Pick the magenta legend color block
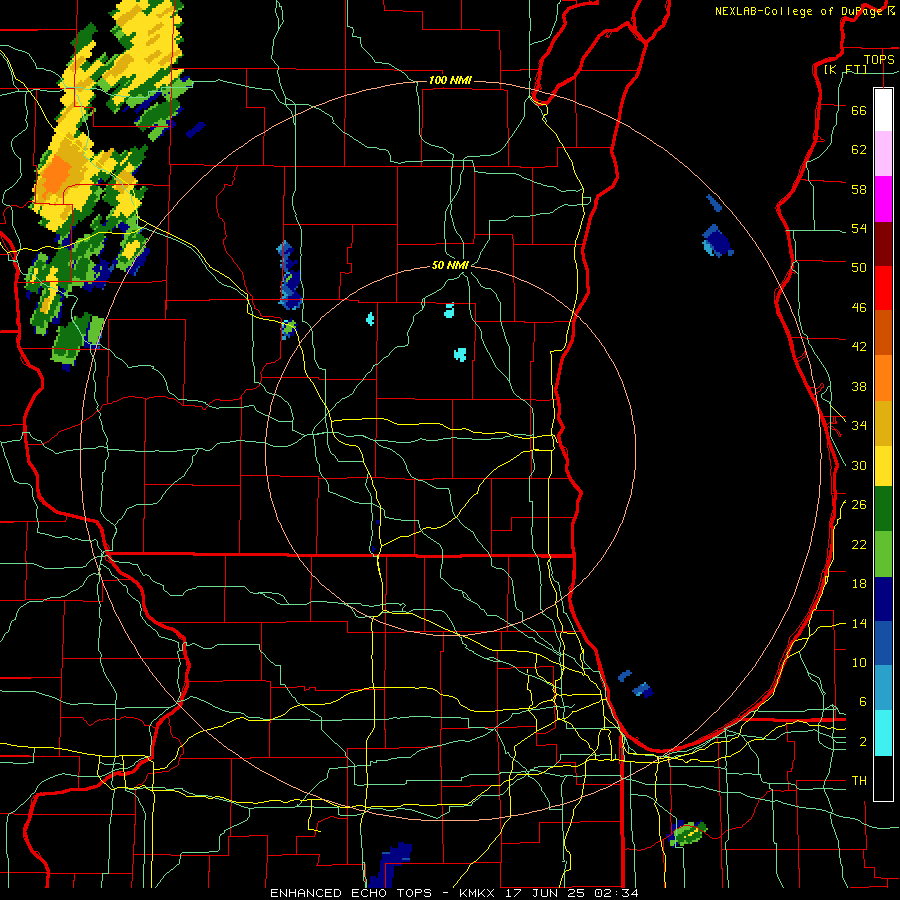The height and width of the screenshot is (900, 900). point(883,199)
